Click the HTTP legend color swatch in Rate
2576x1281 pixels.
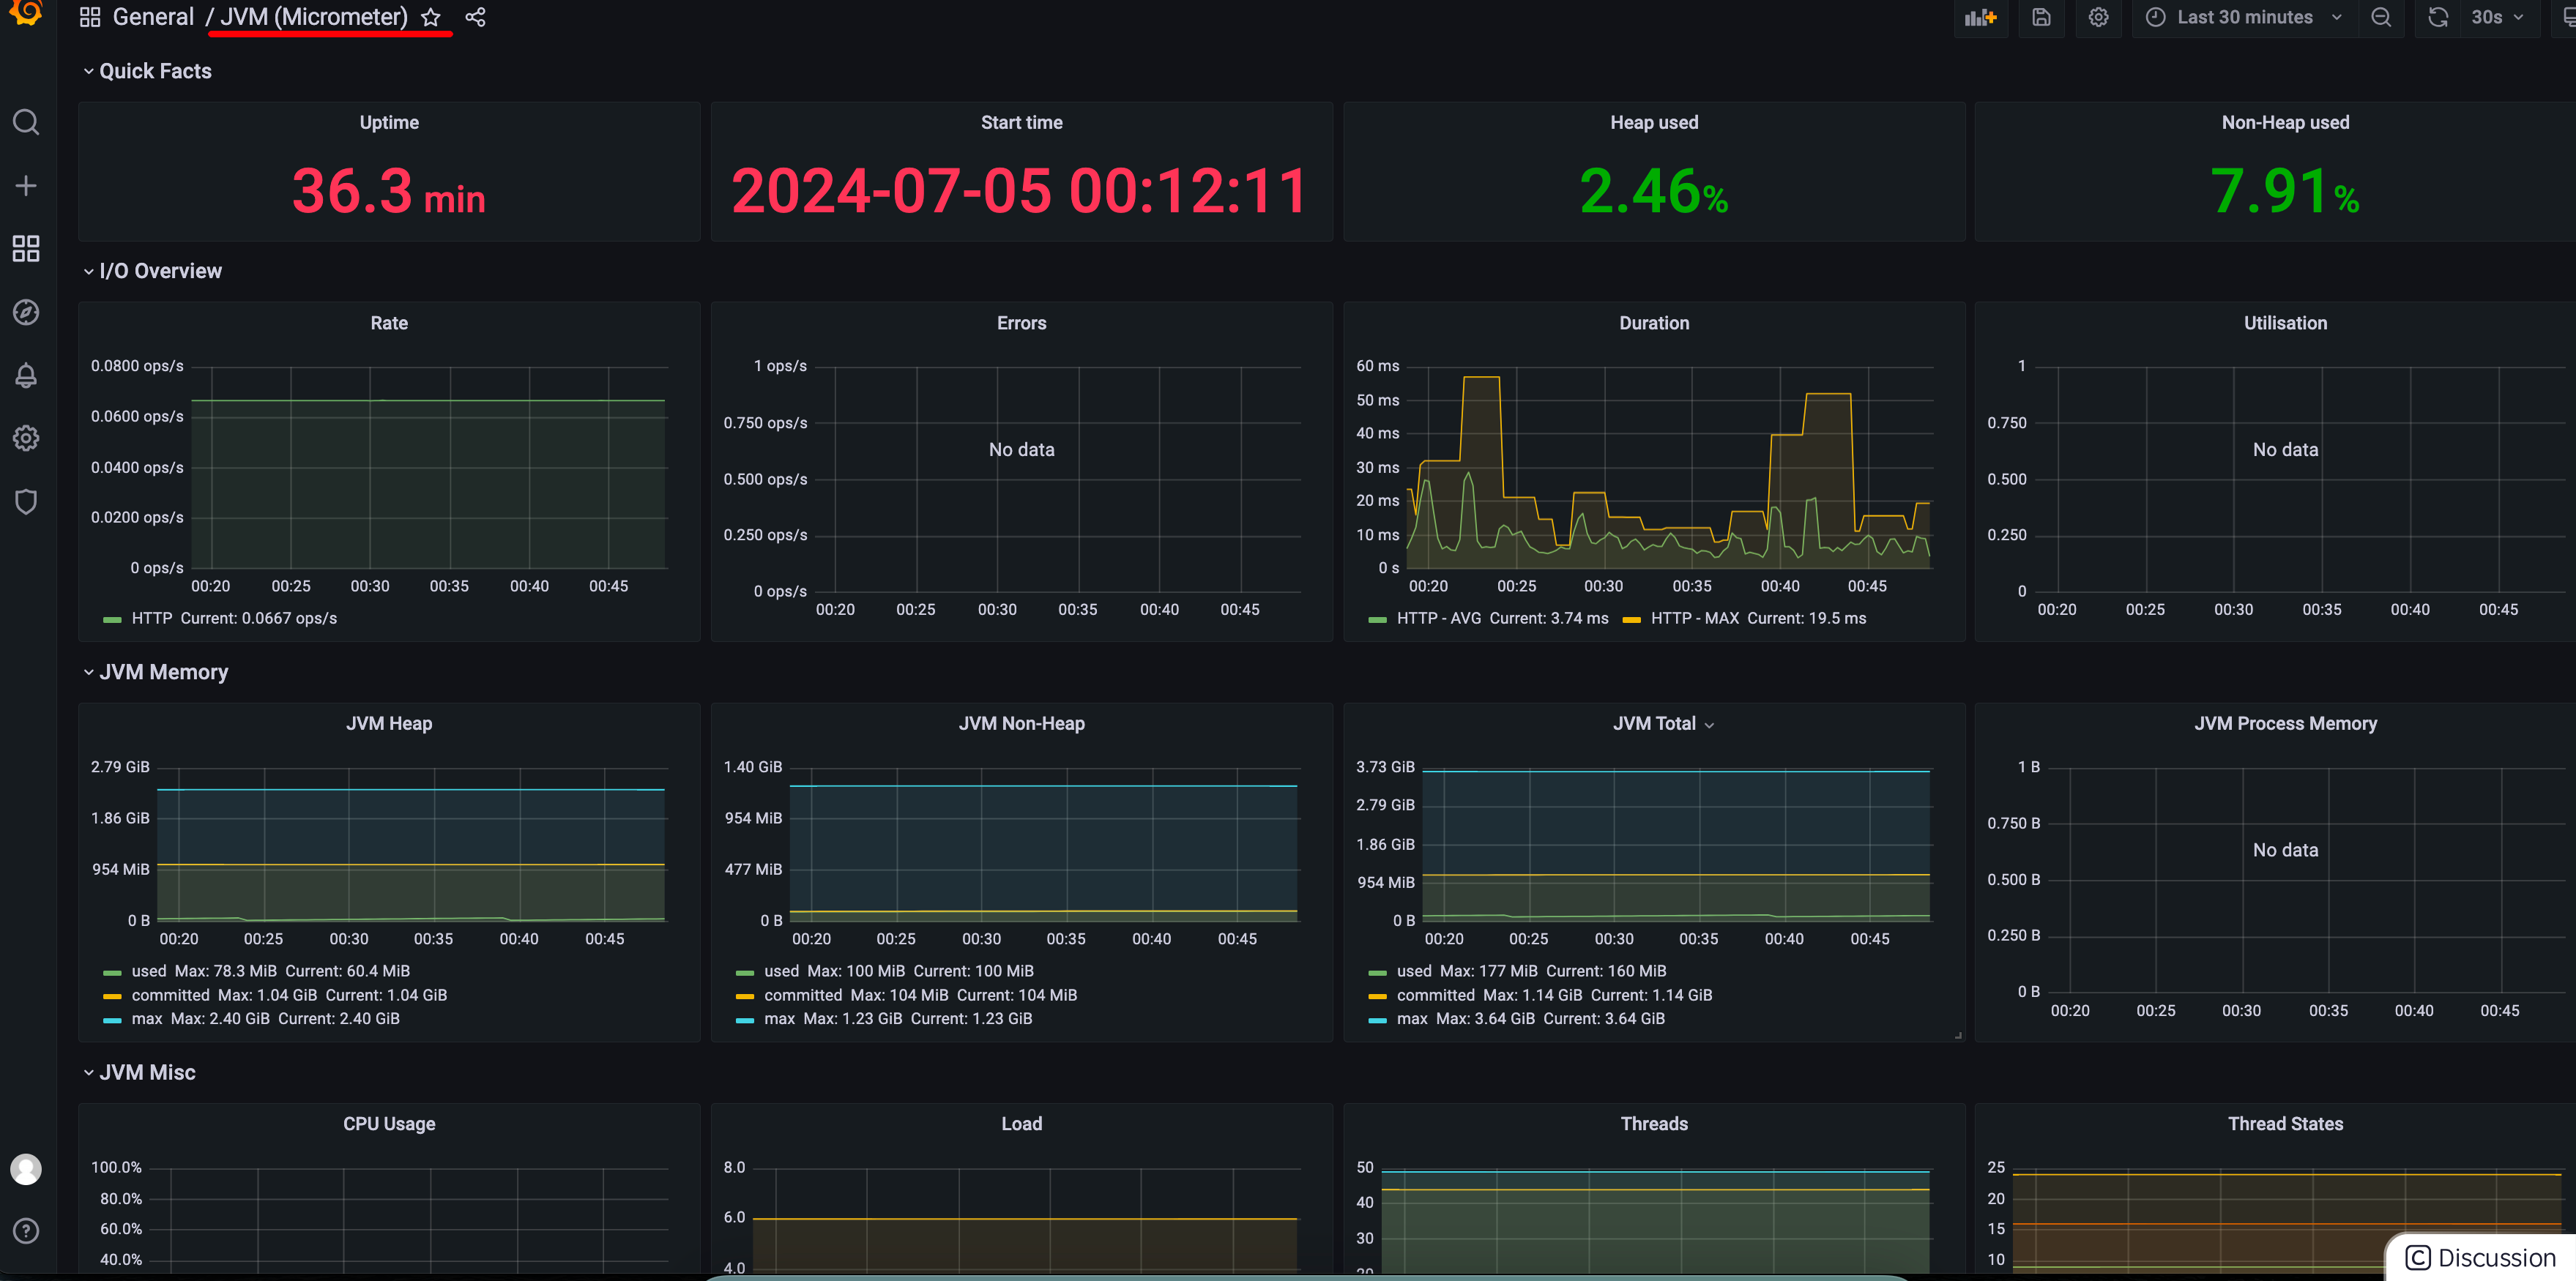pyautogui.click(x=112, y=619)
